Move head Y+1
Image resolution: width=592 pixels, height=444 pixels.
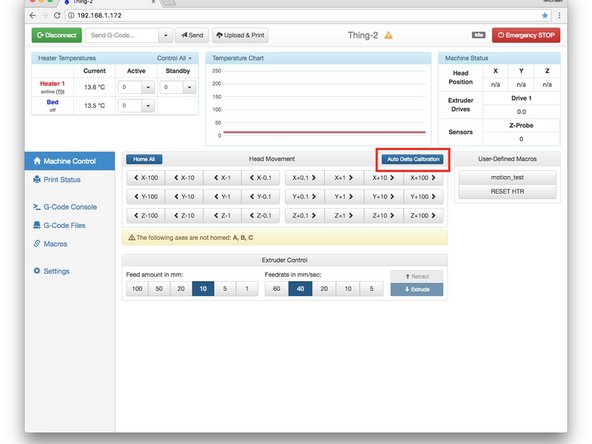click(344, 197)
